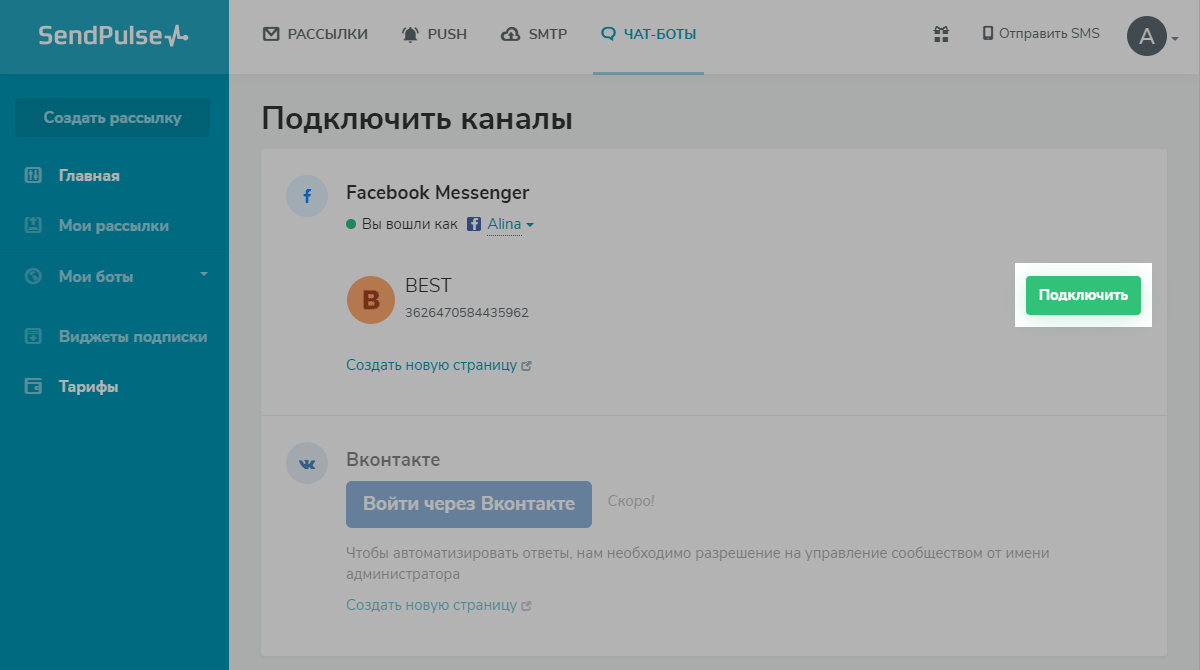Click the "Подключить каналы" heading
Image resolution: width=1200 pixels, height=670 pixels.
417,119
